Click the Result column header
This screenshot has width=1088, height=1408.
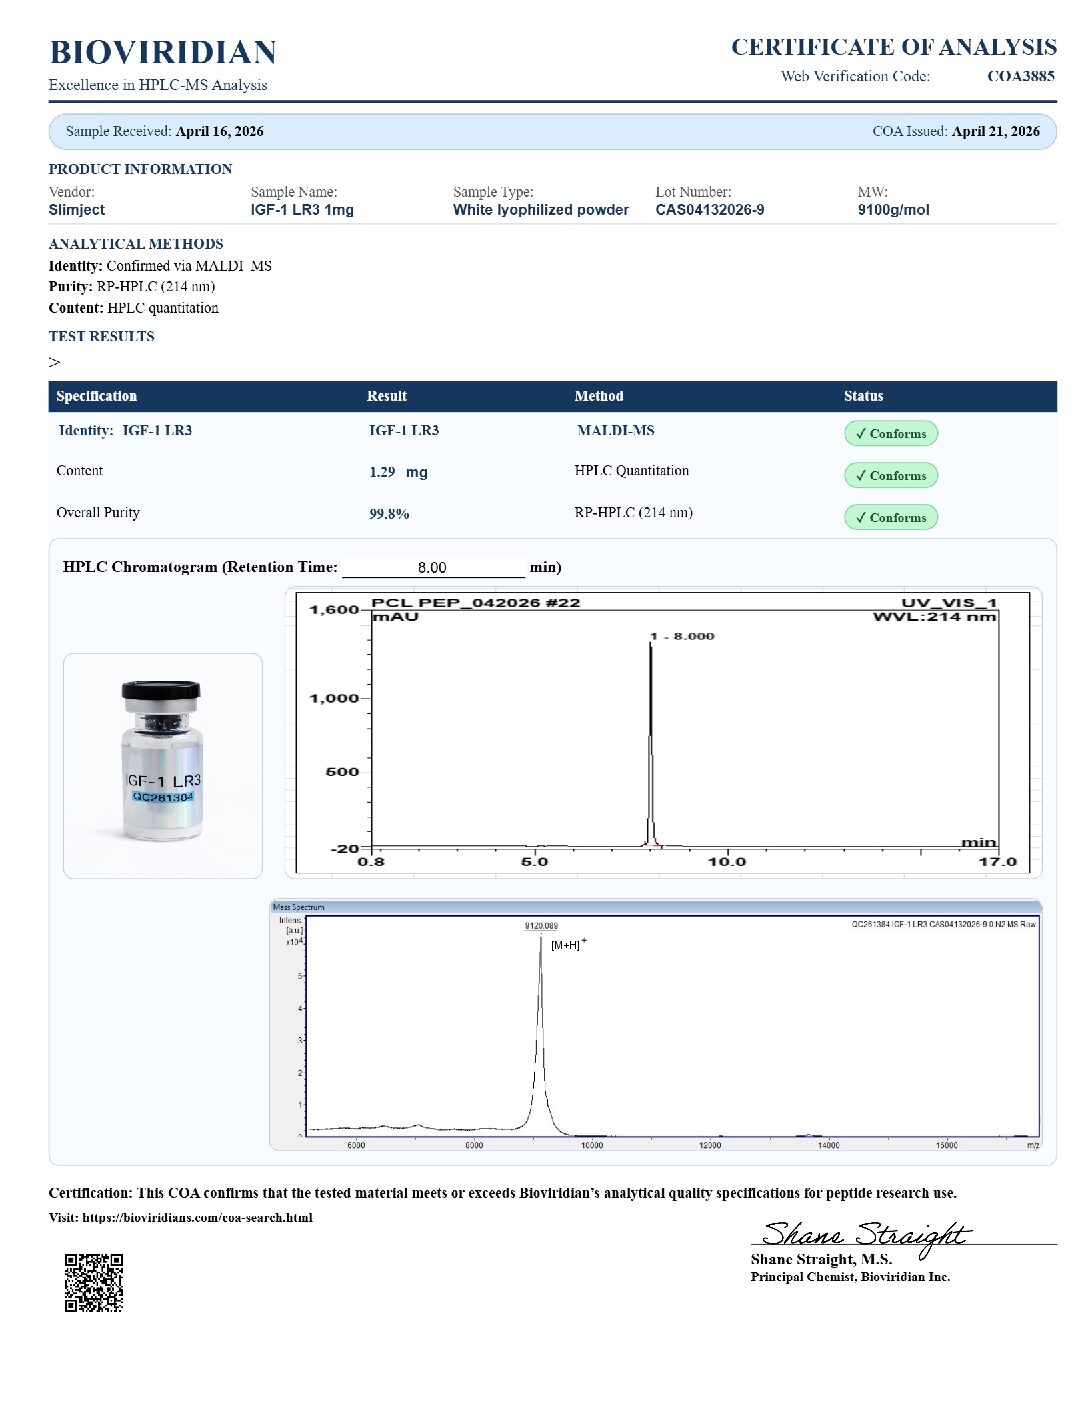(387, 396)
